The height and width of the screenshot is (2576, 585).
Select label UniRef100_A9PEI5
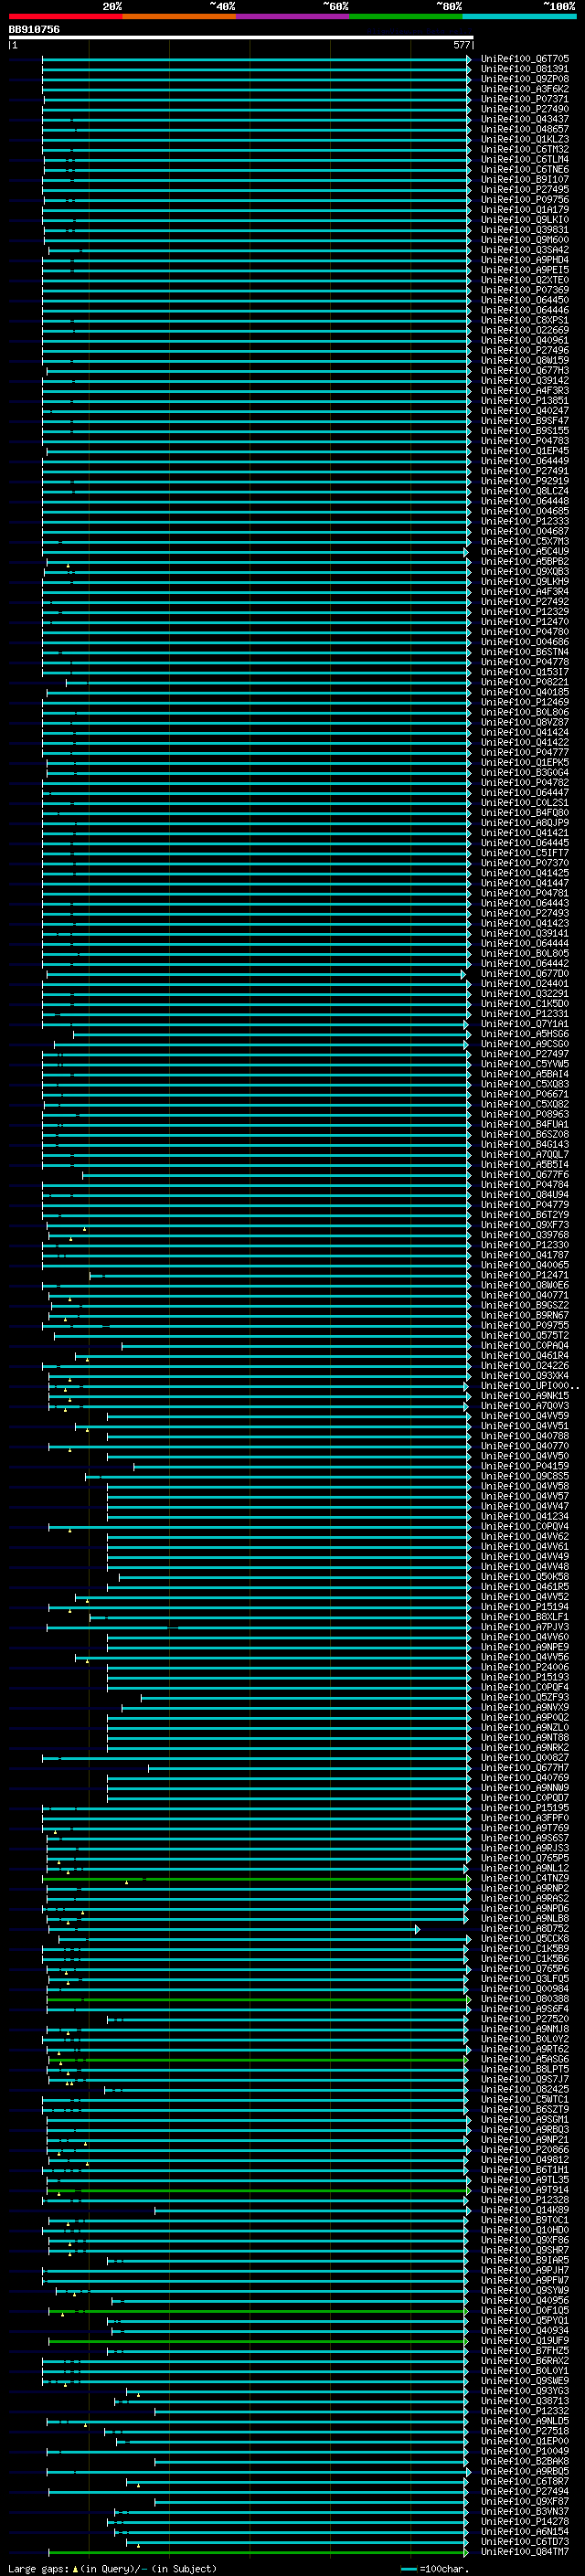pos(525,270)
